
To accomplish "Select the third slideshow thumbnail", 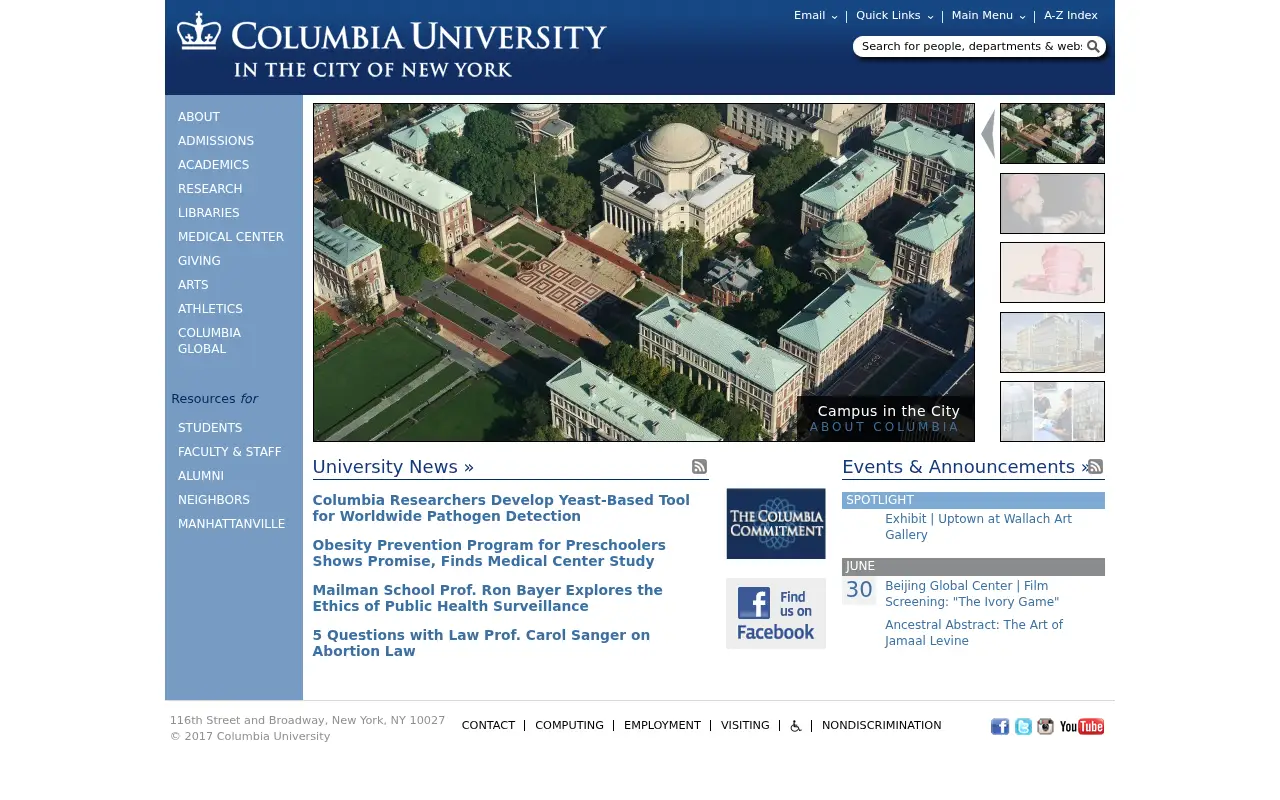I will pyautogui.click(x=1052, y=272).
